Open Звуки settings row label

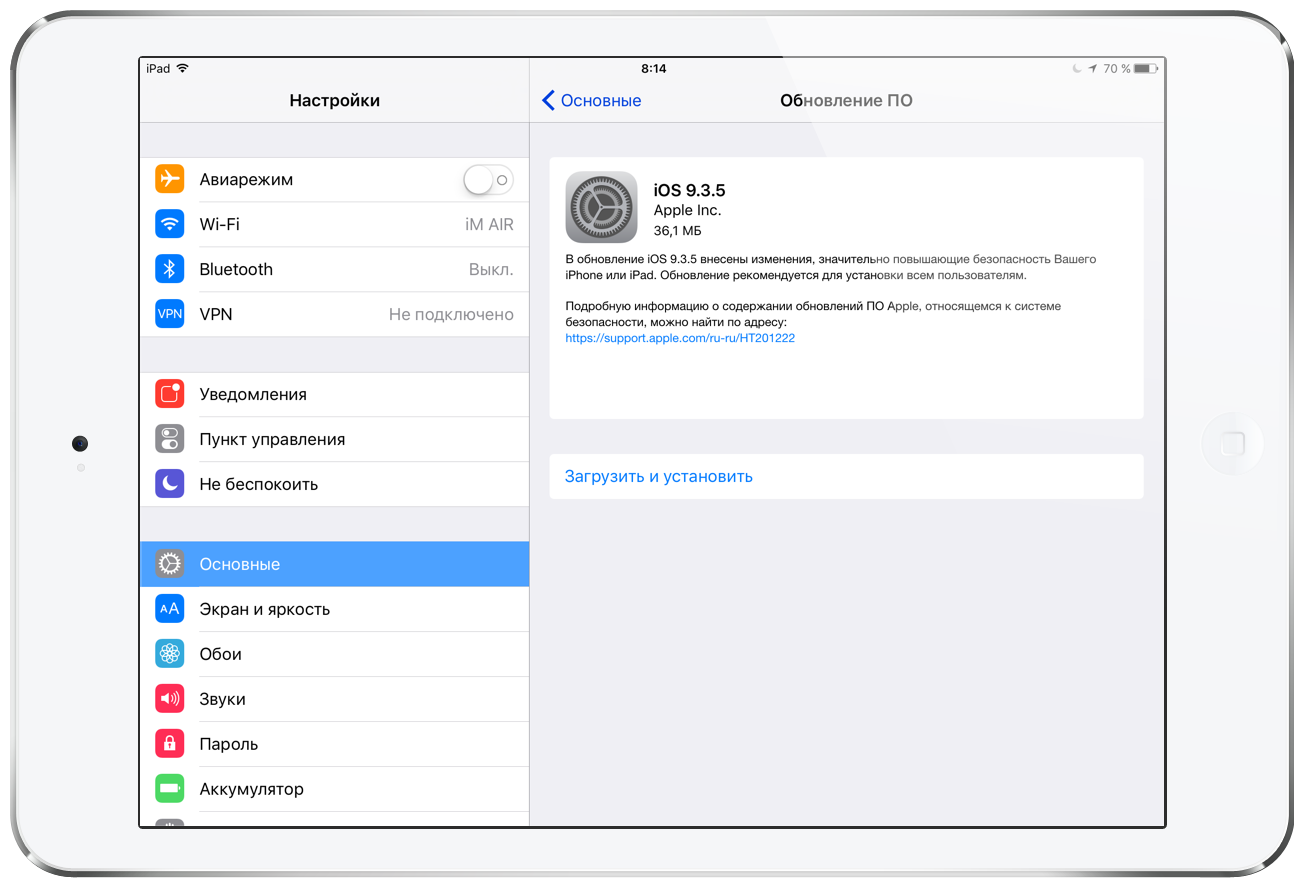coord(222,699)
